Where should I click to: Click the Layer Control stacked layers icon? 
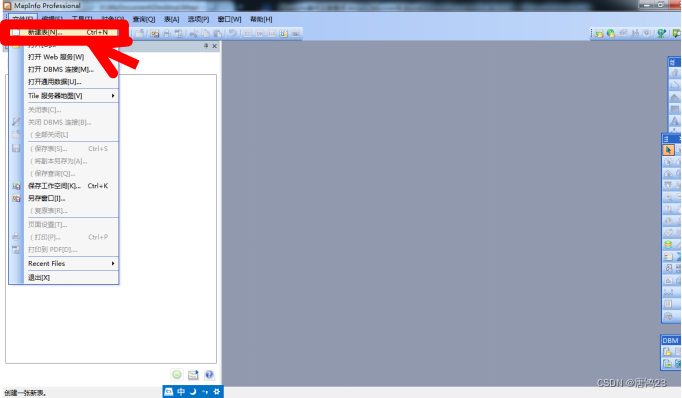[669, 245]
